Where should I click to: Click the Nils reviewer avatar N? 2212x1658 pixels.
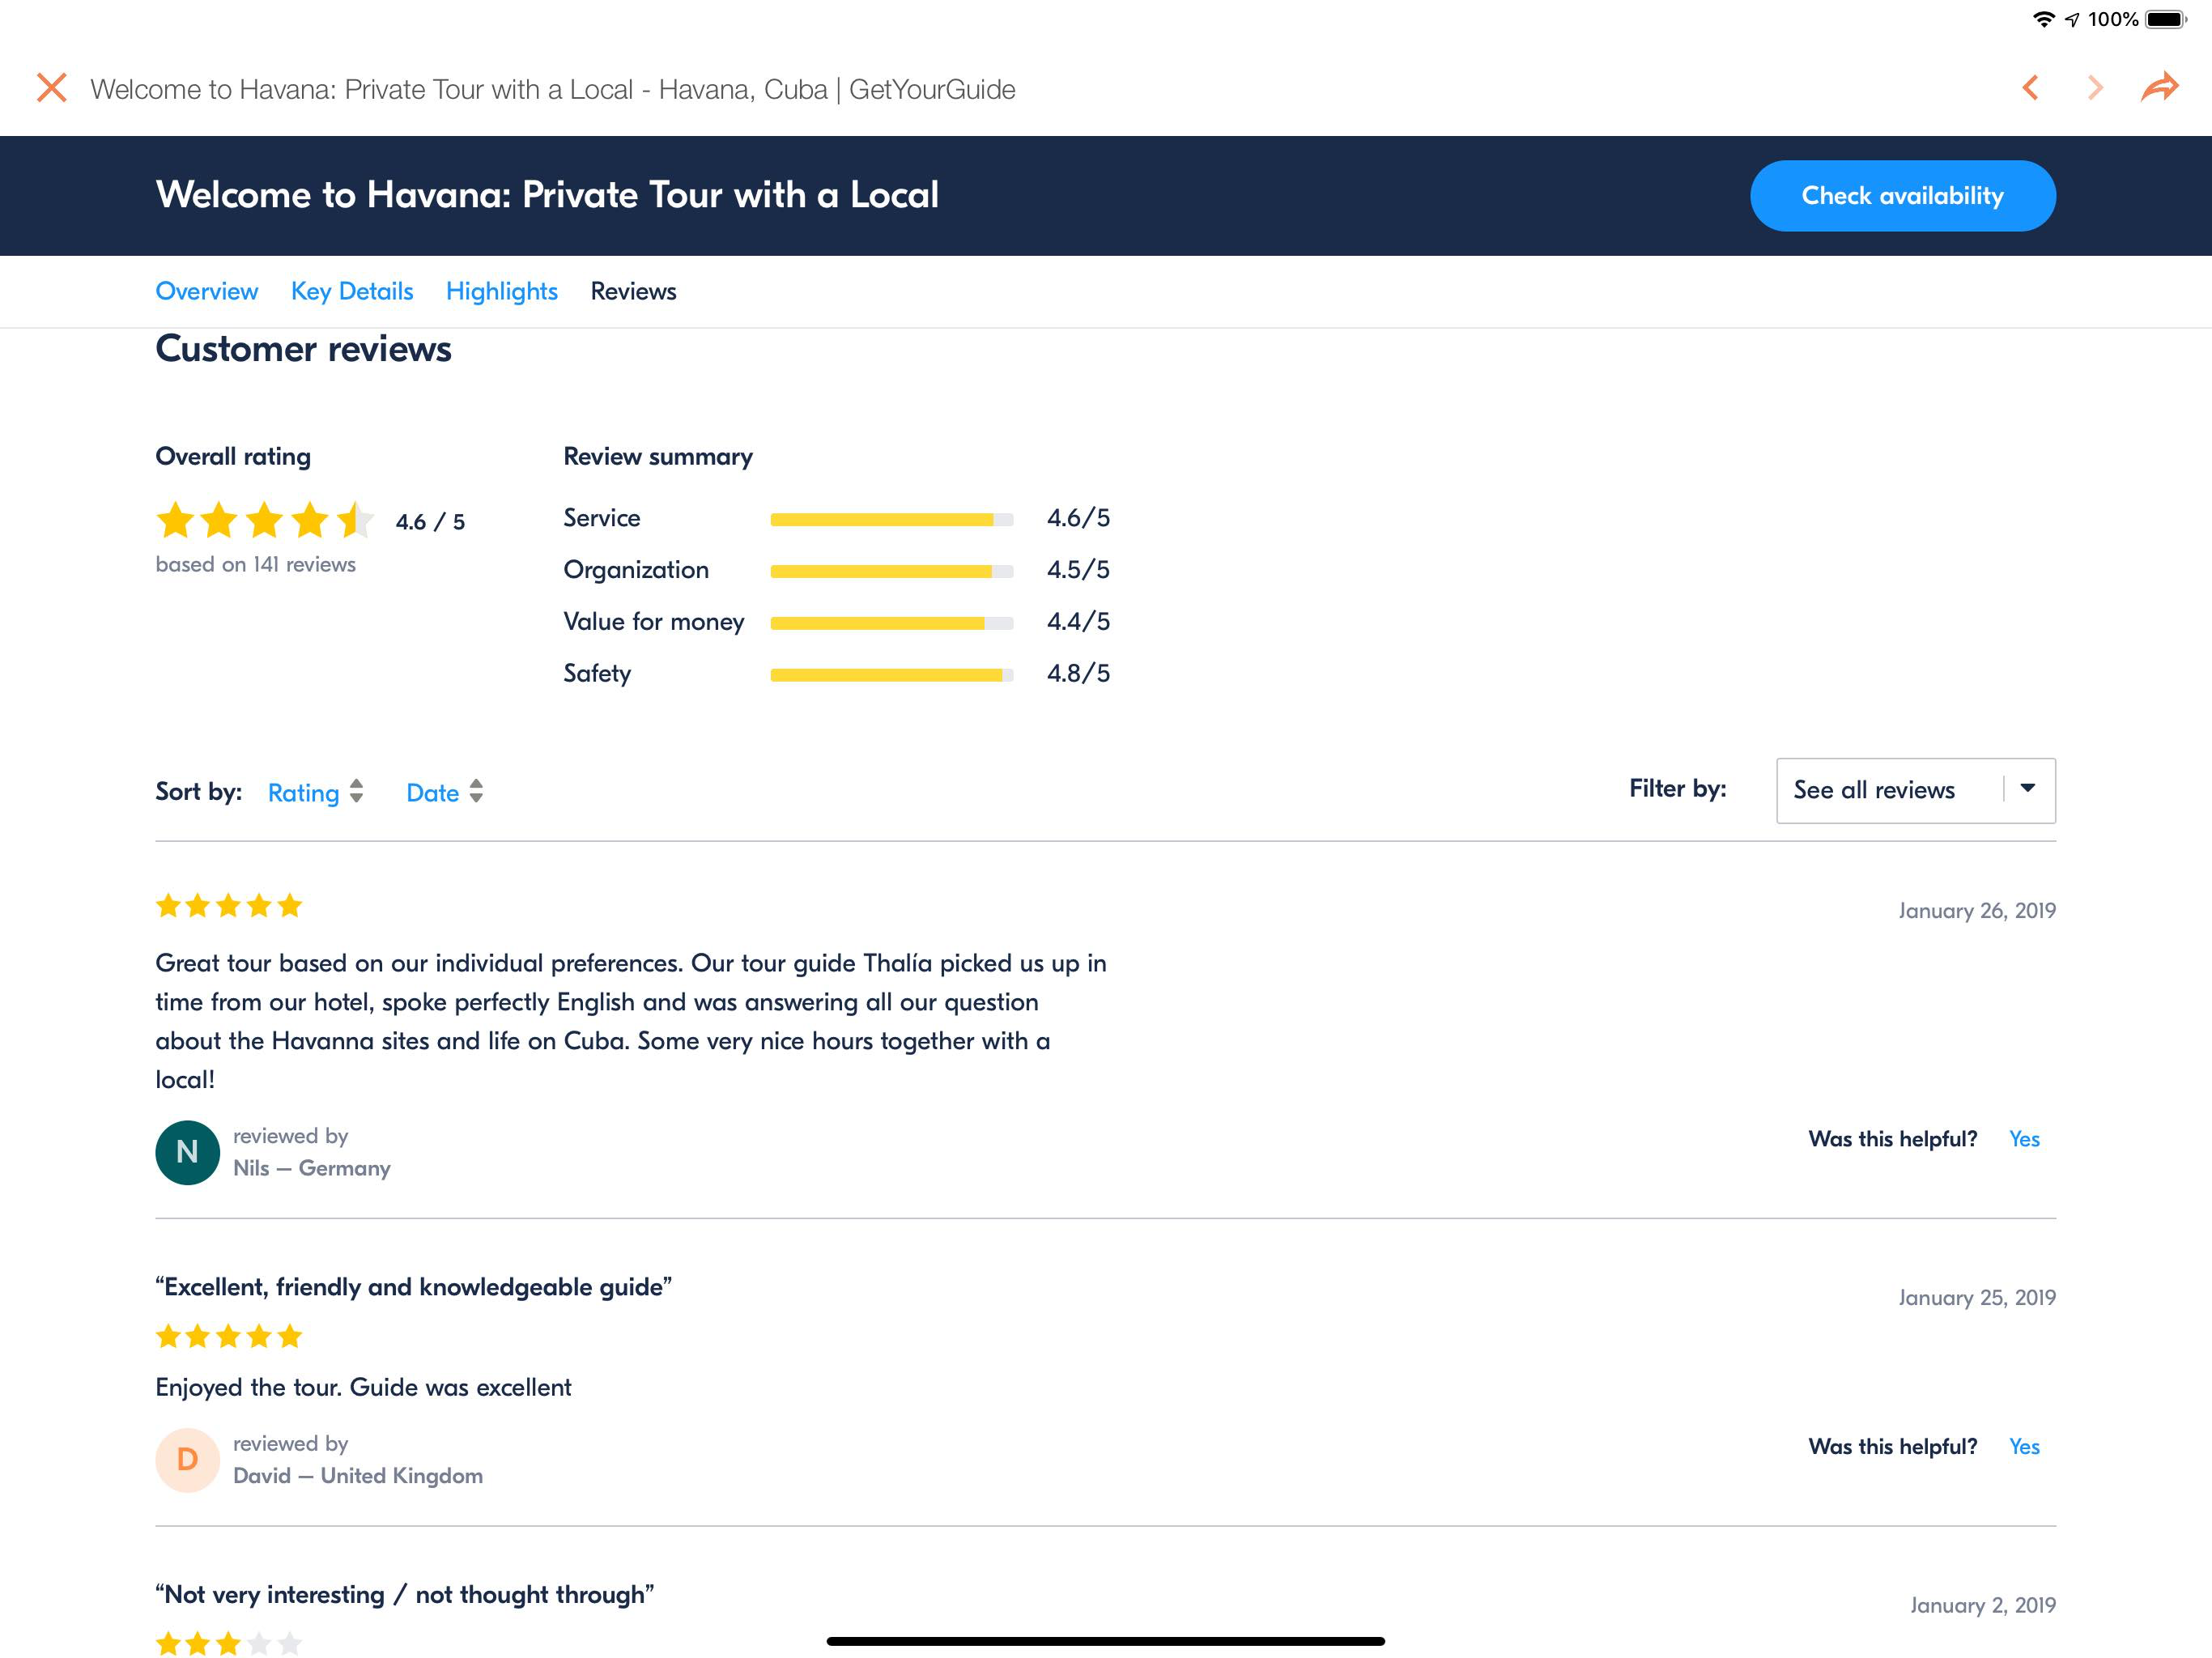pos(187,1152)
